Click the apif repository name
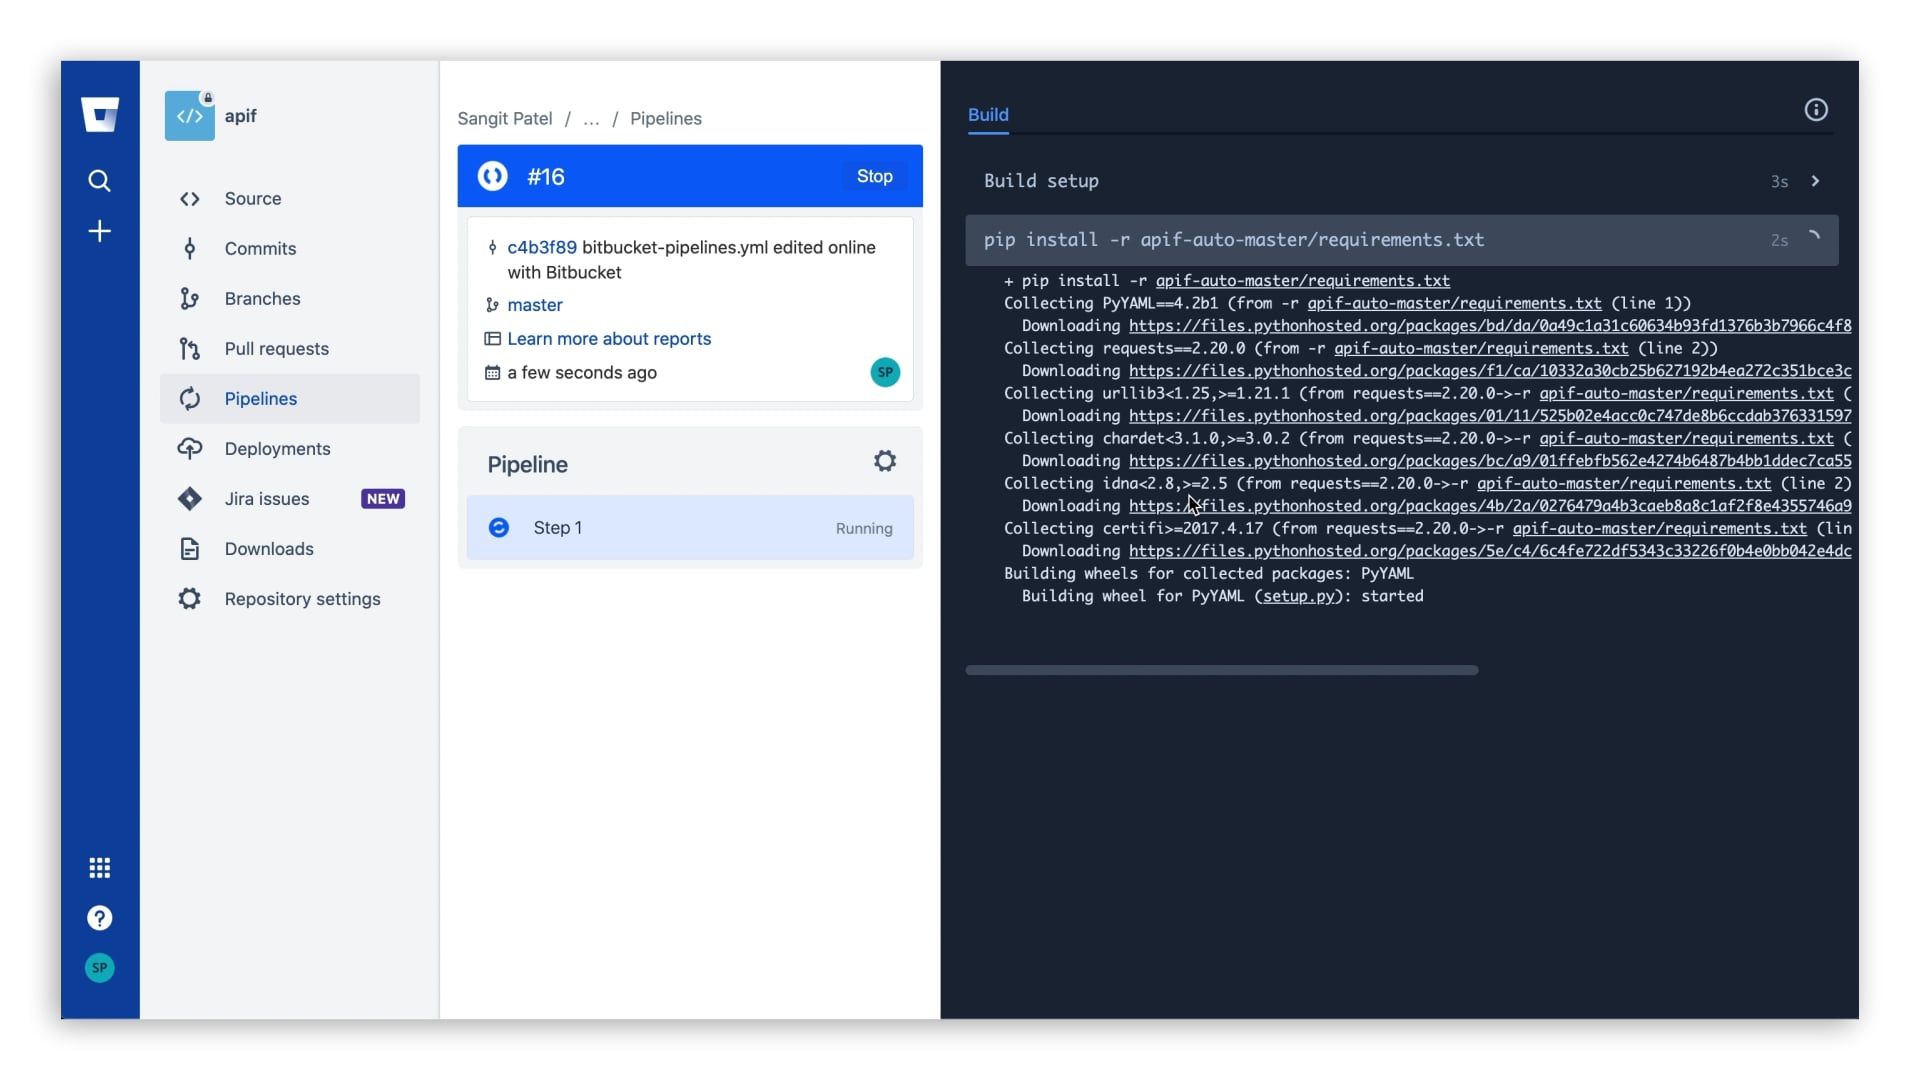Viewport: 1920px width, 1080px height. tap(240, 116)
